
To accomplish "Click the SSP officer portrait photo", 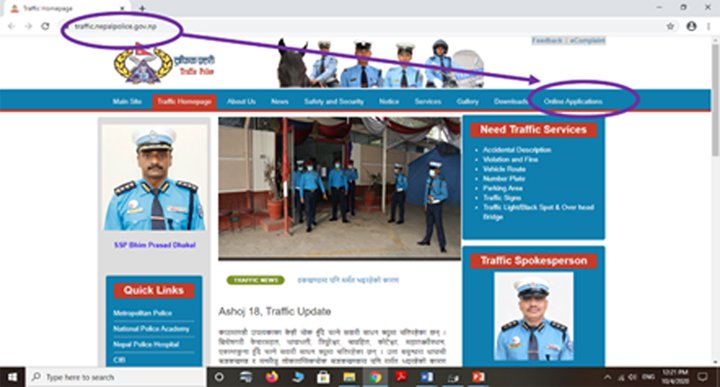I will [154, 178].
